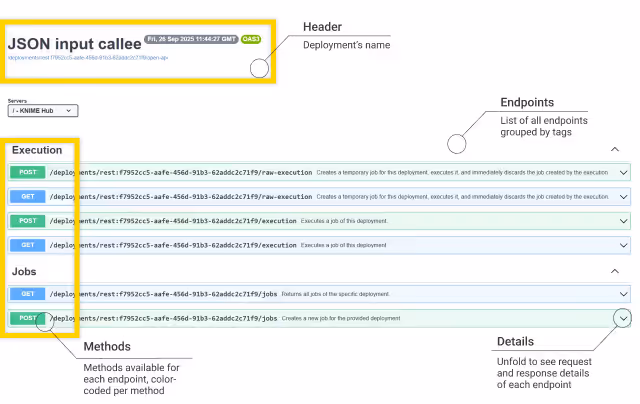Image resolution: width=640 pixels, height=404 pixels.
Task: Click the "JSON input callee" title
Action: pyautogui.click(x=74, y=44)
